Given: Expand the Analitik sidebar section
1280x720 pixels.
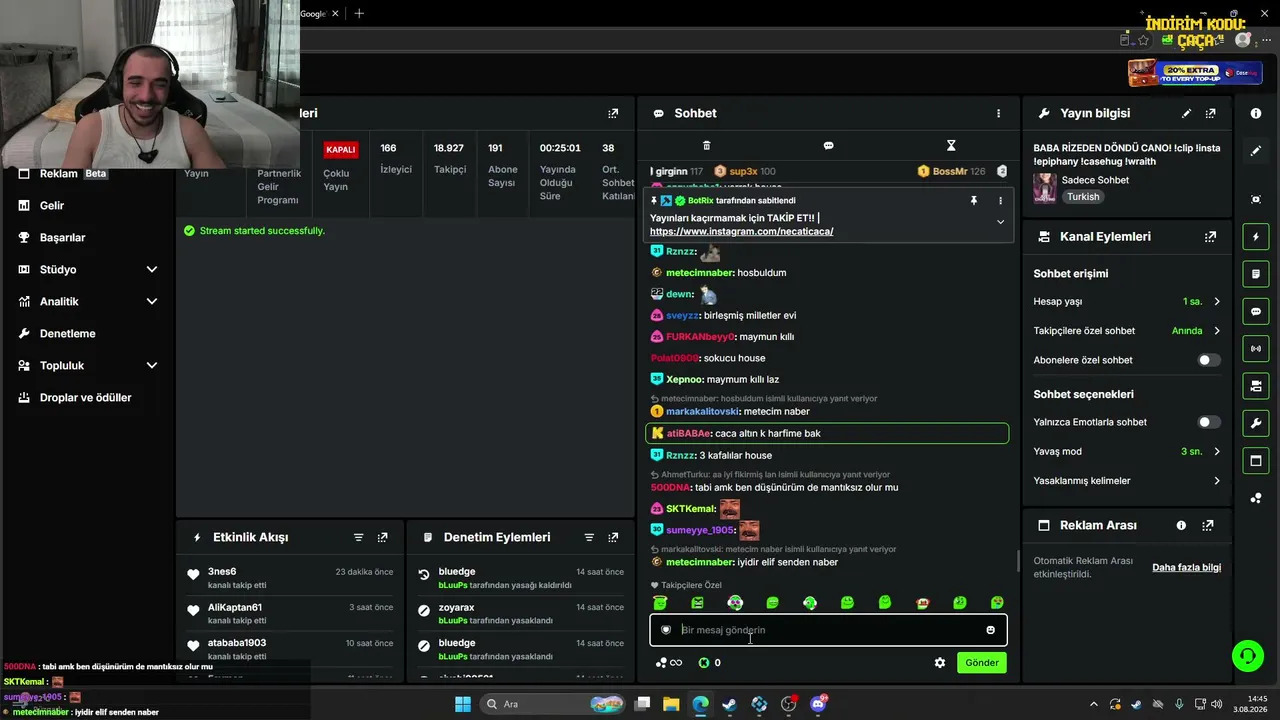Looking at the screenshot, I should 88,301.
